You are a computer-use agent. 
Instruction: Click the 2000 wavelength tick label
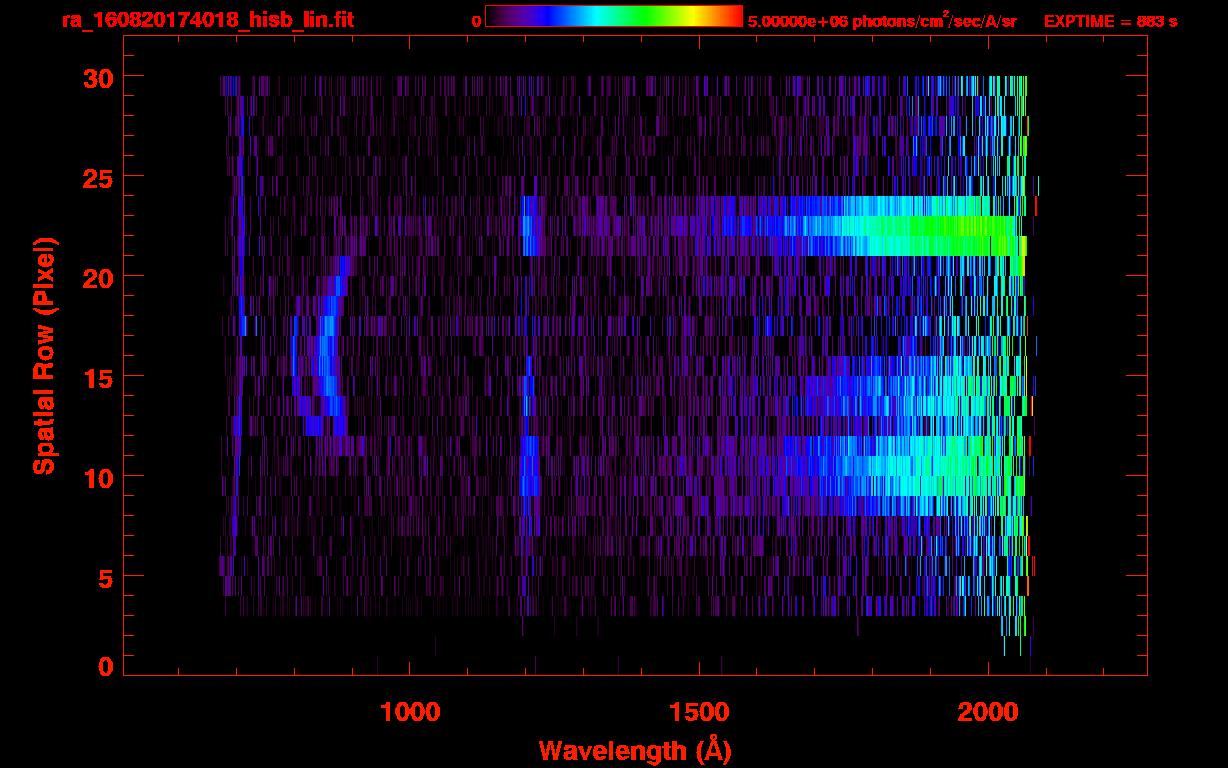click(988, 713)
